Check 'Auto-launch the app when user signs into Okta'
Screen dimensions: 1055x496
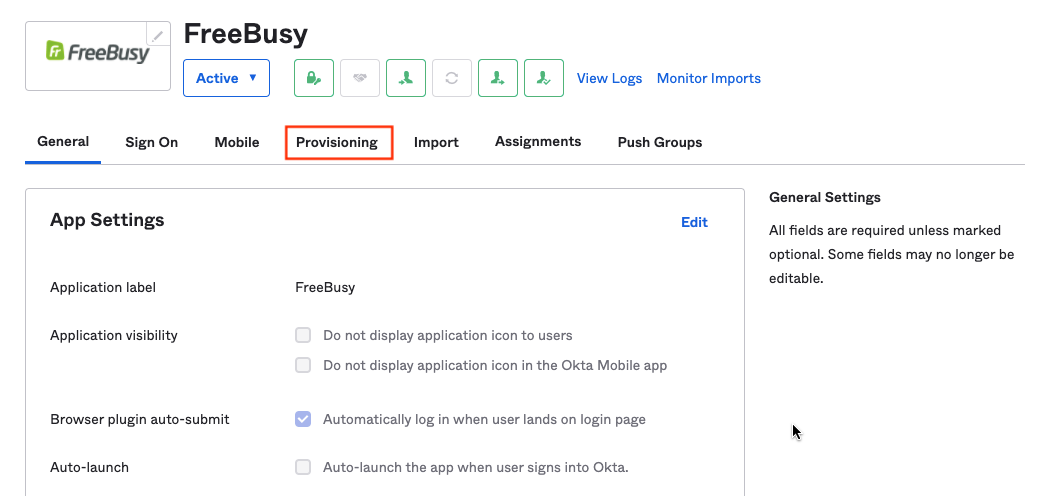click(303, 466)
